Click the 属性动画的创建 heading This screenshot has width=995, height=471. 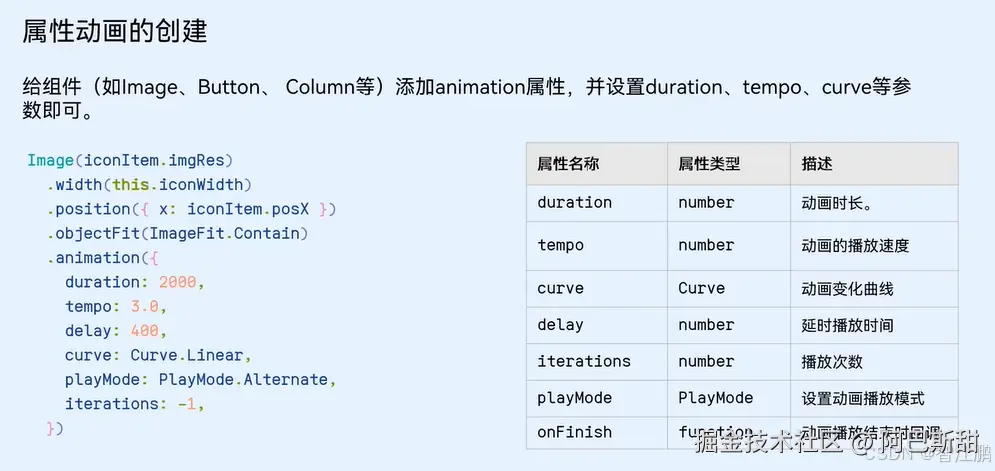[114, 31]
